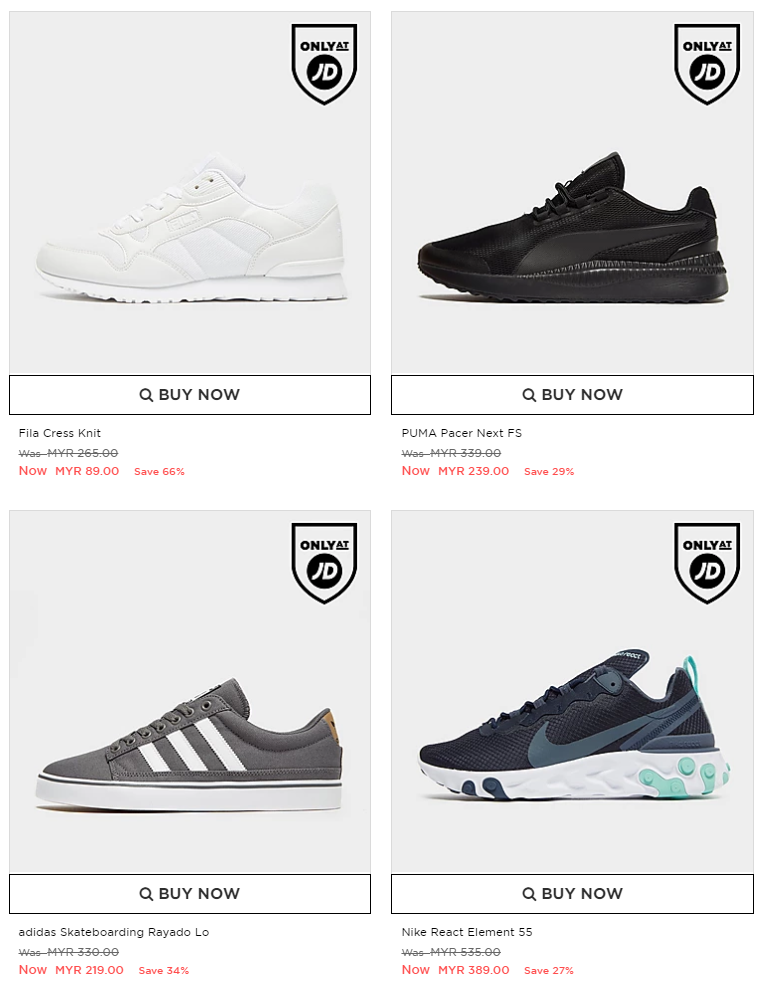Image resolution: width=765 pixels, height=990 pixels.
Task: Click the Only at JD badge on PUMA shoe
Action: click(x=706, y=64)
